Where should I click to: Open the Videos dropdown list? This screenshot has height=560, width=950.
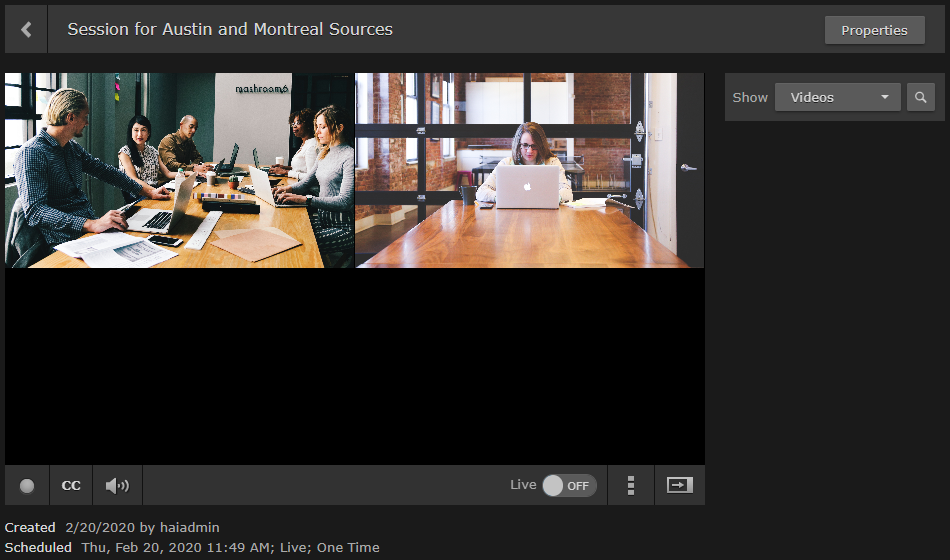tap(838, 97)
